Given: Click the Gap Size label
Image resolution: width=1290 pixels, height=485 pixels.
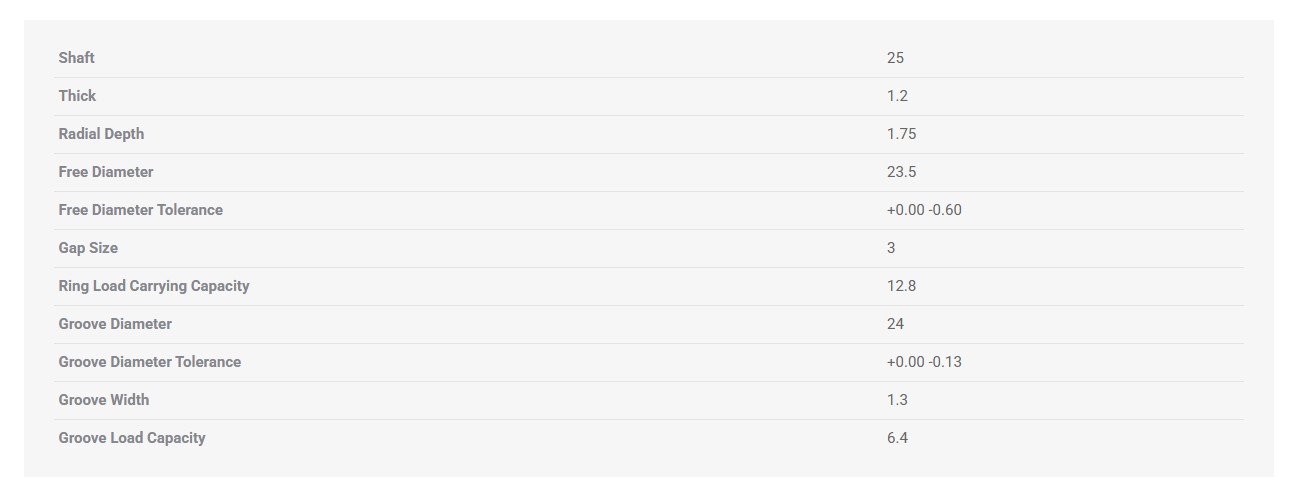Looking at the screenshot, I should [x=88, y=248].
